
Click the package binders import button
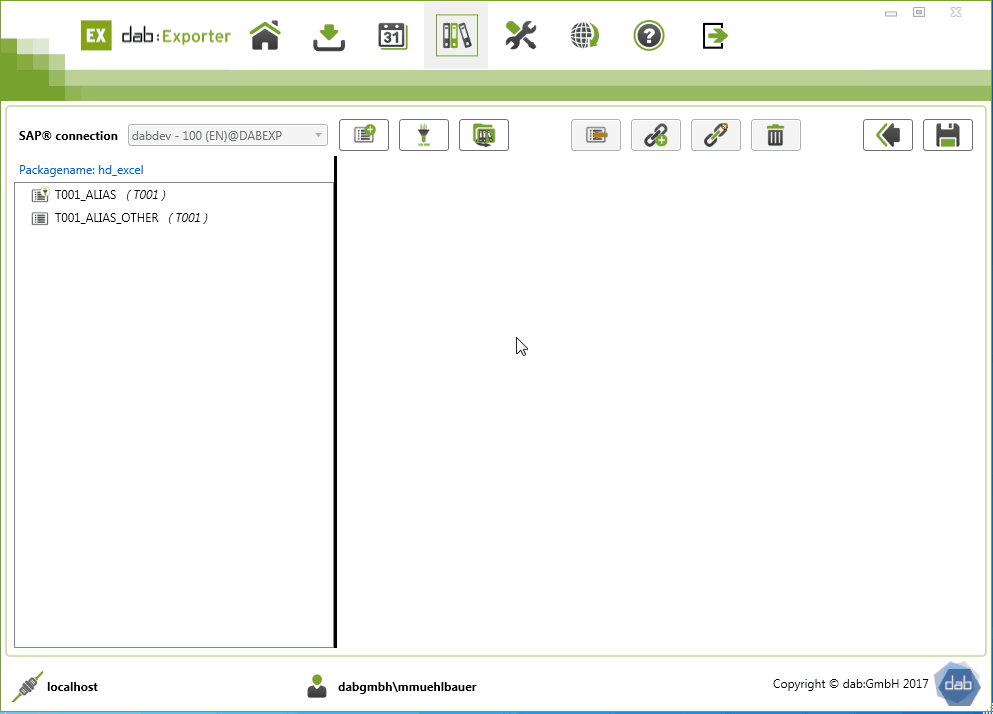point(484,135)
